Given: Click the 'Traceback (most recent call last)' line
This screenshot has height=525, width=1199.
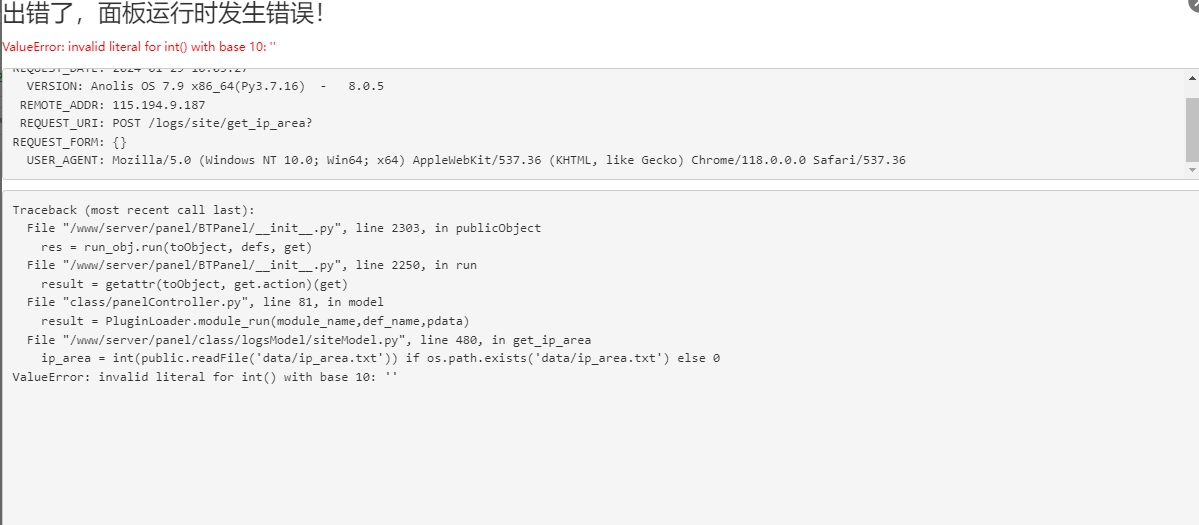Looking at the screenshot, I should 134,209.
